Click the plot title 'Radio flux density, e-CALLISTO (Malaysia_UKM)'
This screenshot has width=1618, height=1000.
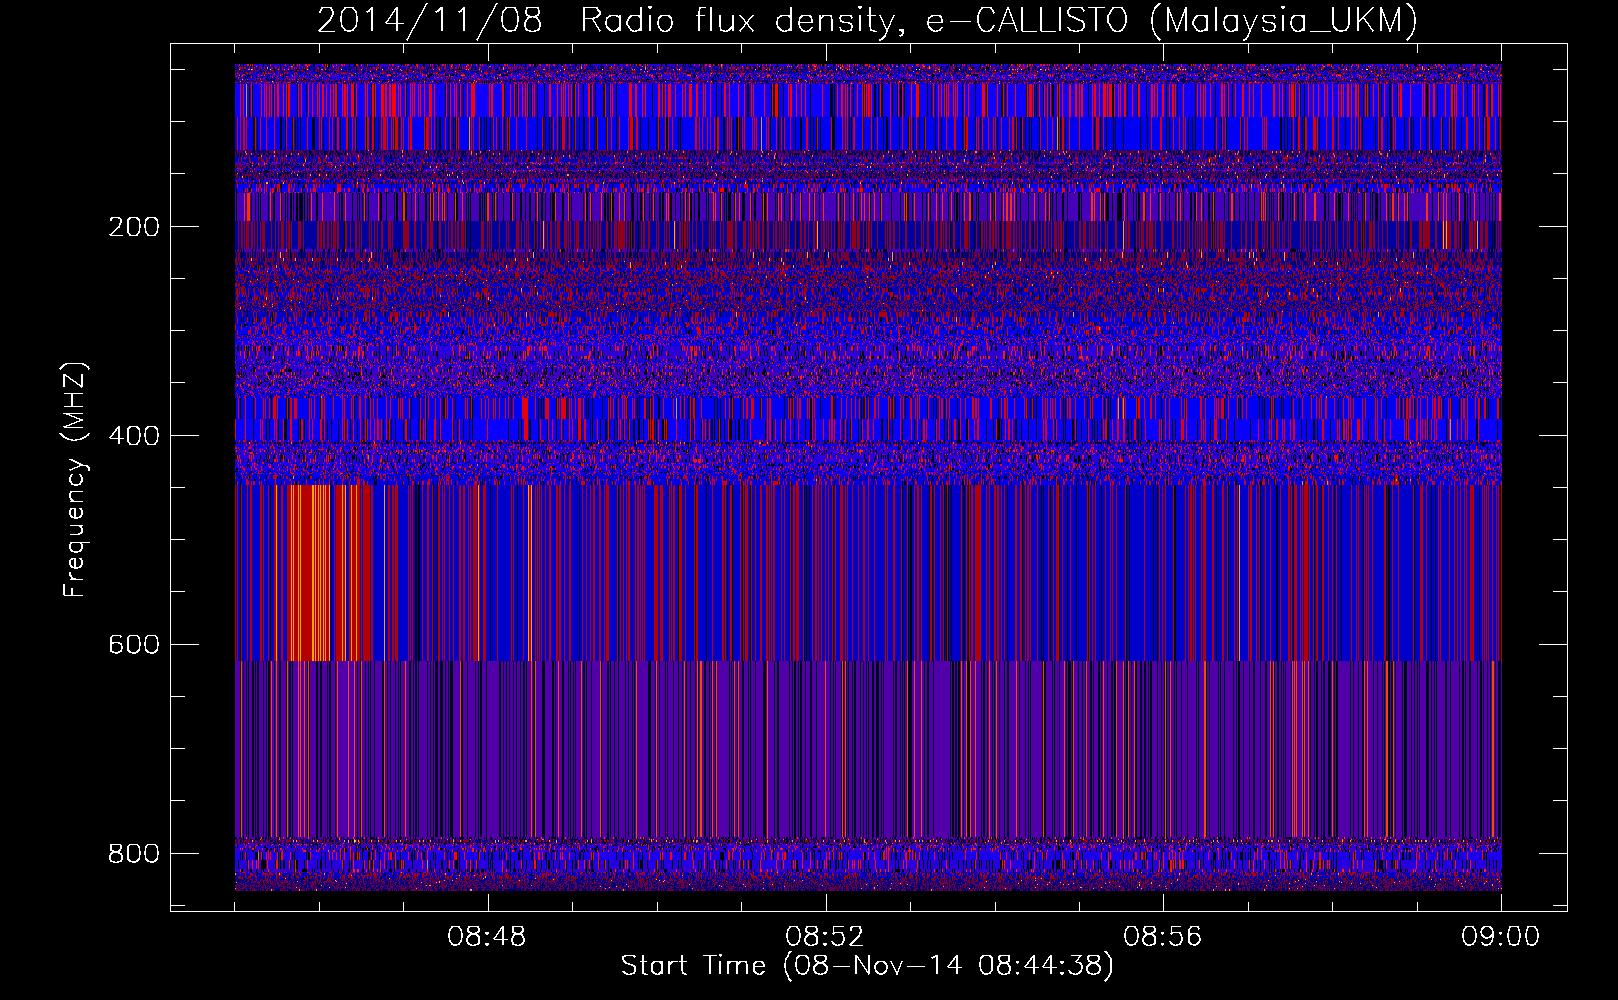click(998, 20)
